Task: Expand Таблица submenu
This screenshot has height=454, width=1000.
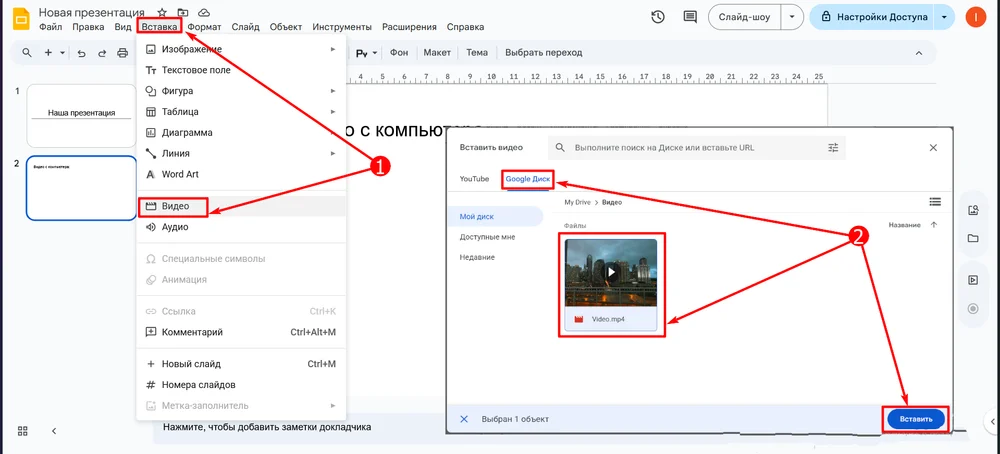Action: 333,112
